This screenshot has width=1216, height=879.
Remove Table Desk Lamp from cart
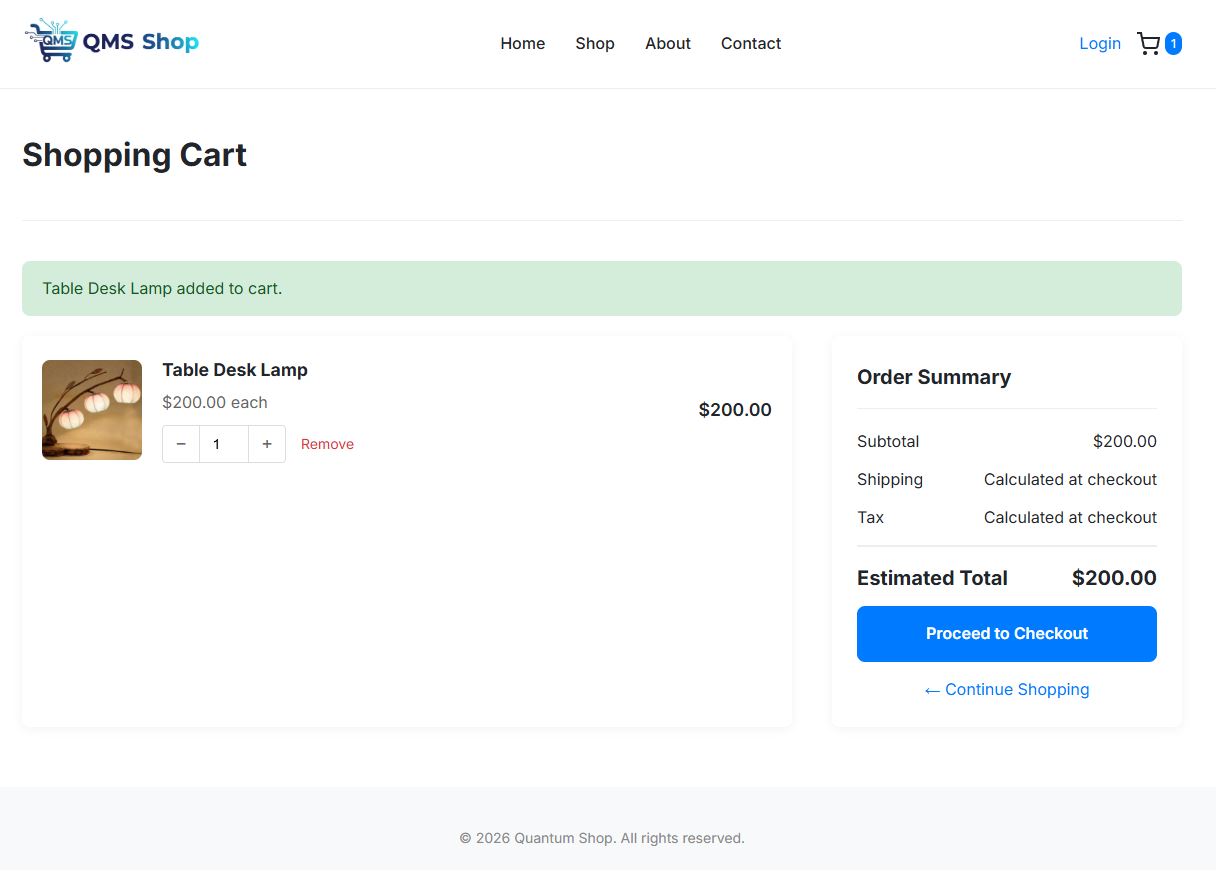pos(327,444)
